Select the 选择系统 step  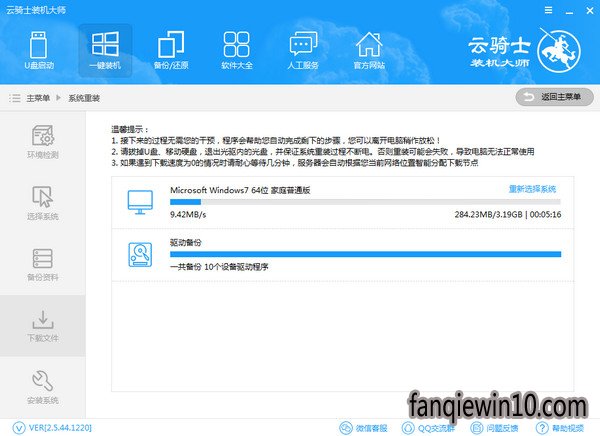(x=43, y=203)
